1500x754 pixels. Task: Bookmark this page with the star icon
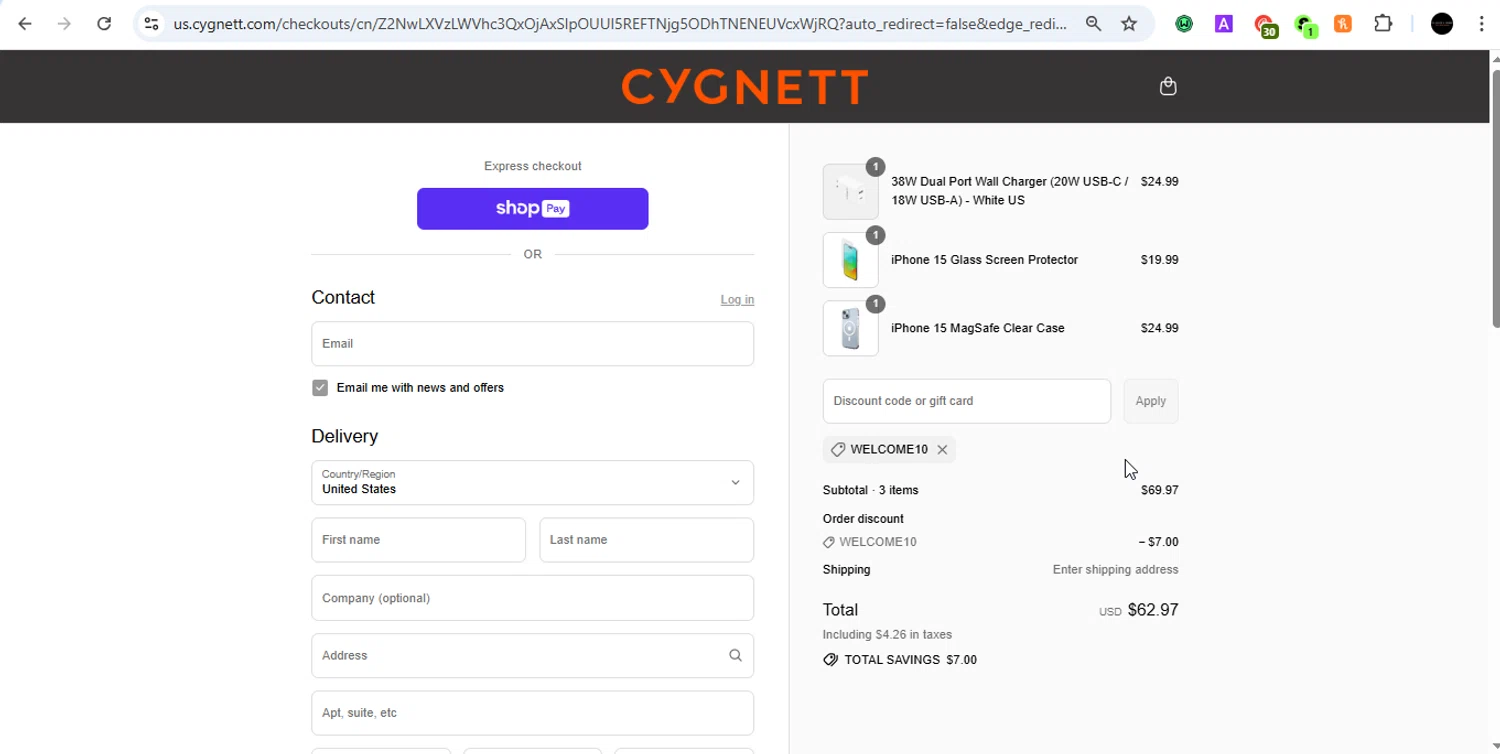(x=1129, y=23)
